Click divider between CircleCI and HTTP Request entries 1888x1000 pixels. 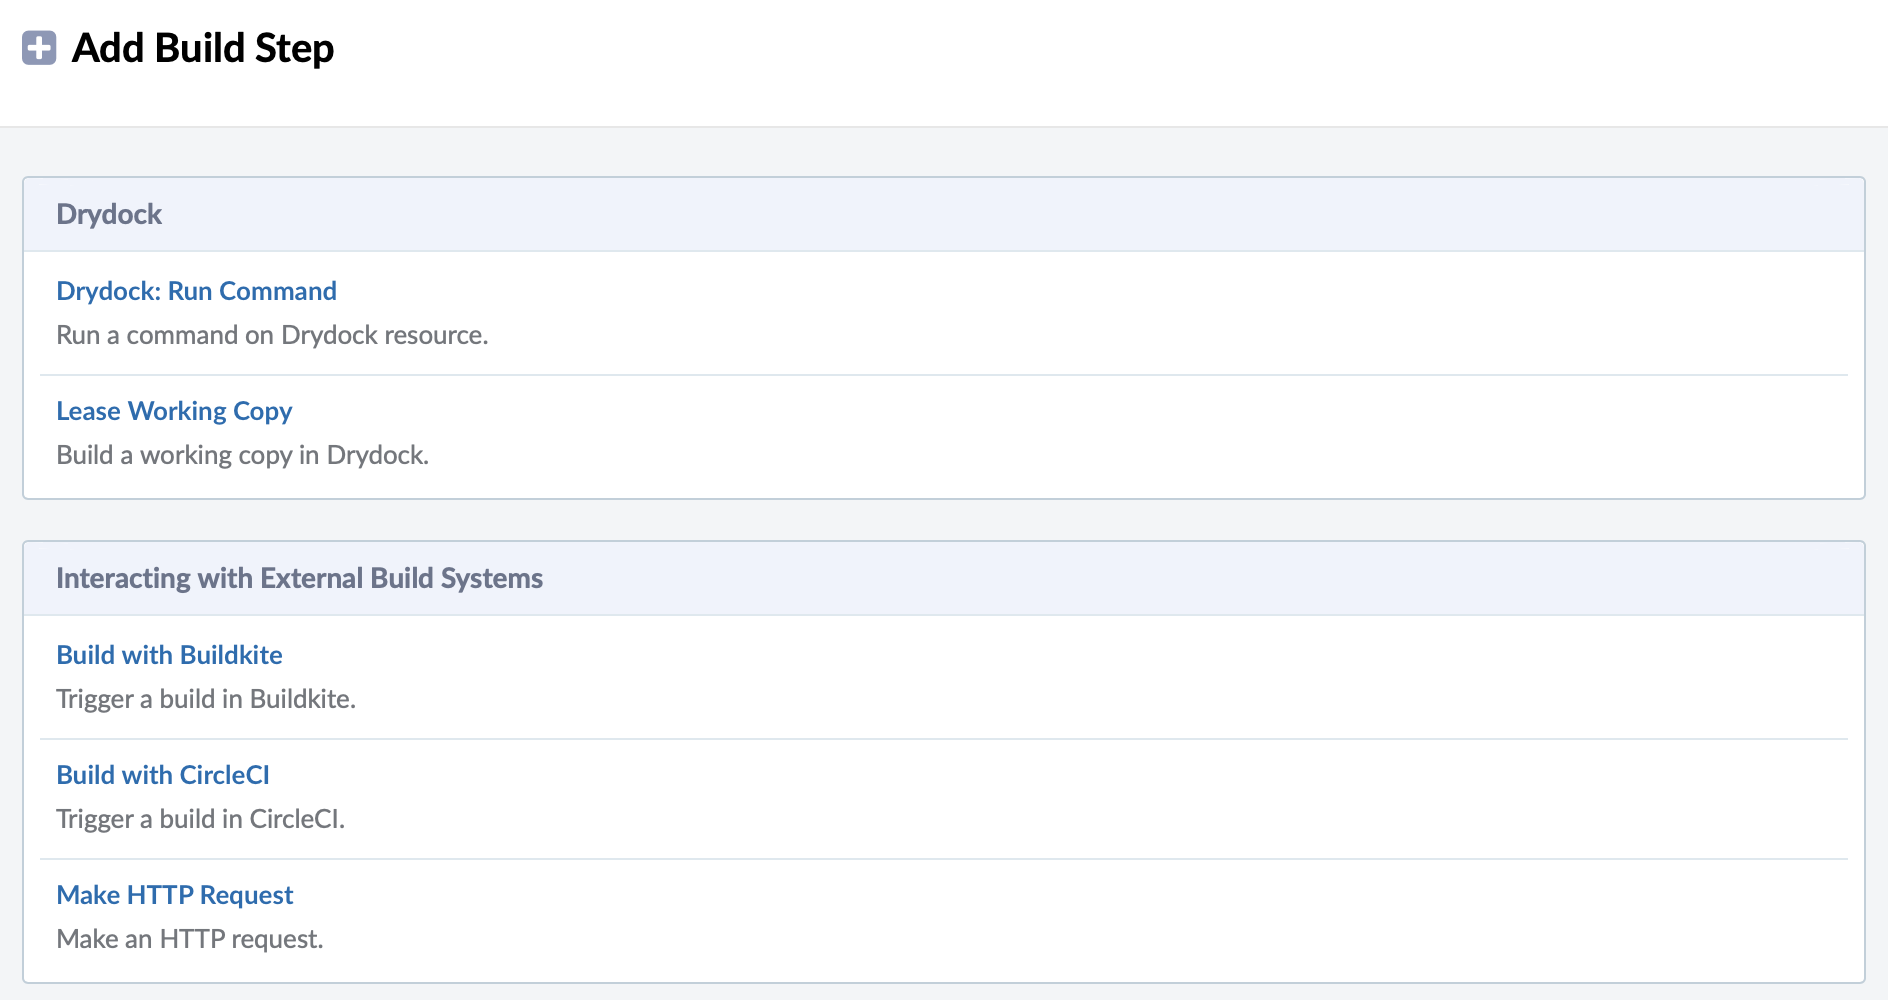[x=943, y=859]
